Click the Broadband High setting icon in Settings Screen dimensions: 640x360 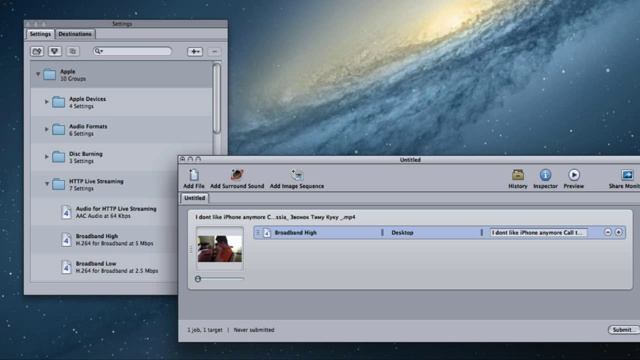point(66,240)
